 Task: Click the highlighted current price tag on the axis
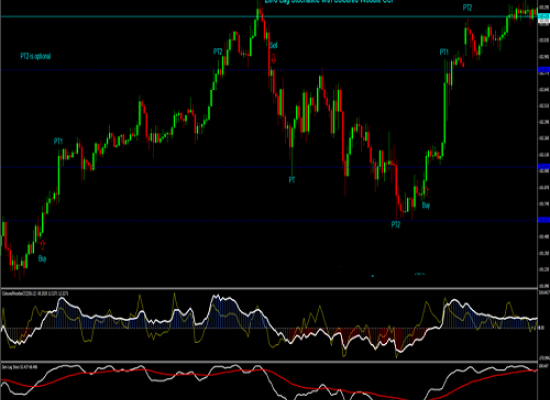[544, 16]
